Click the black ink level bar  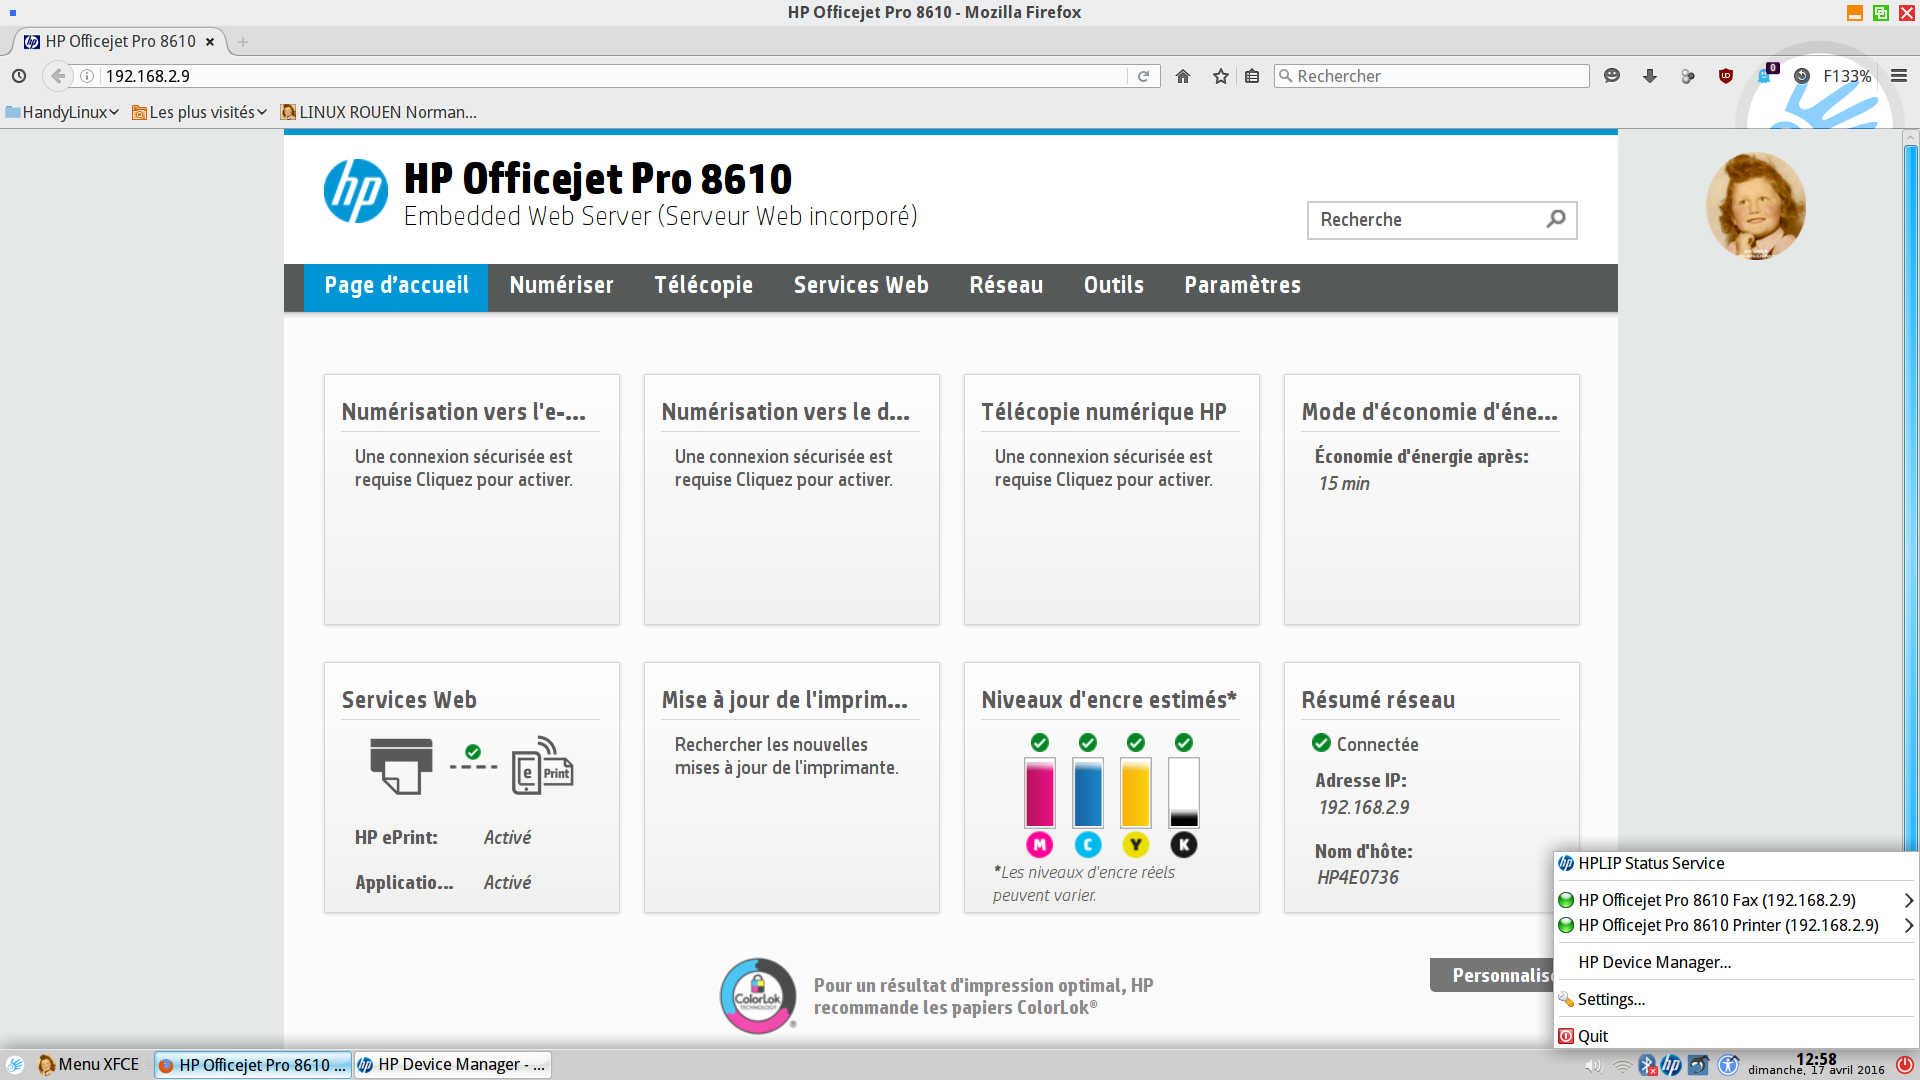[x=1184, y=792]
